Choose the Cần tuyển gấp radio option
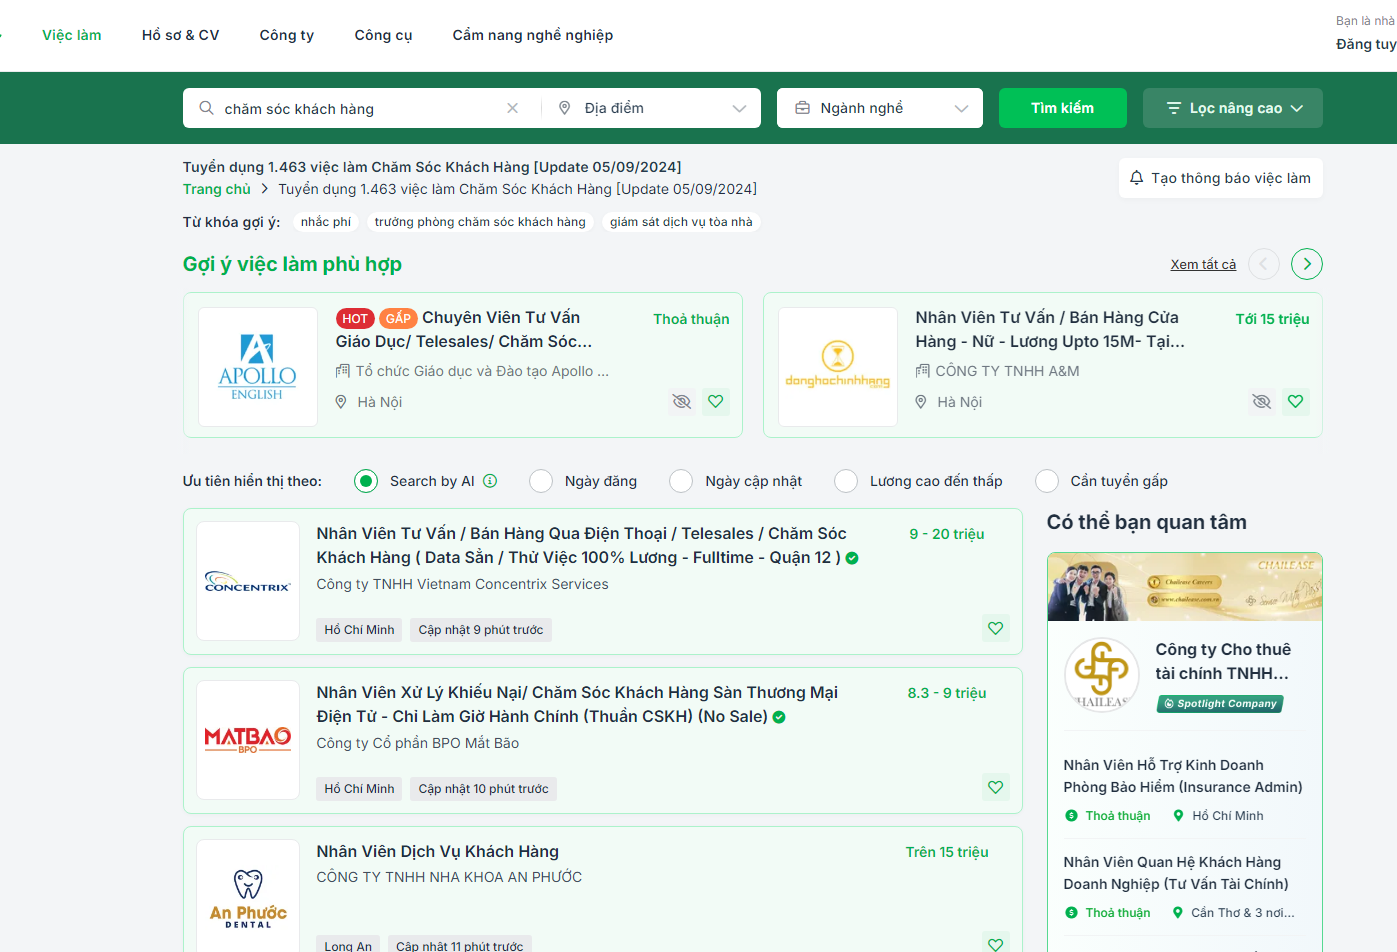The height and width of the screenshot is (952, 1397). (x=1047, y=481)
